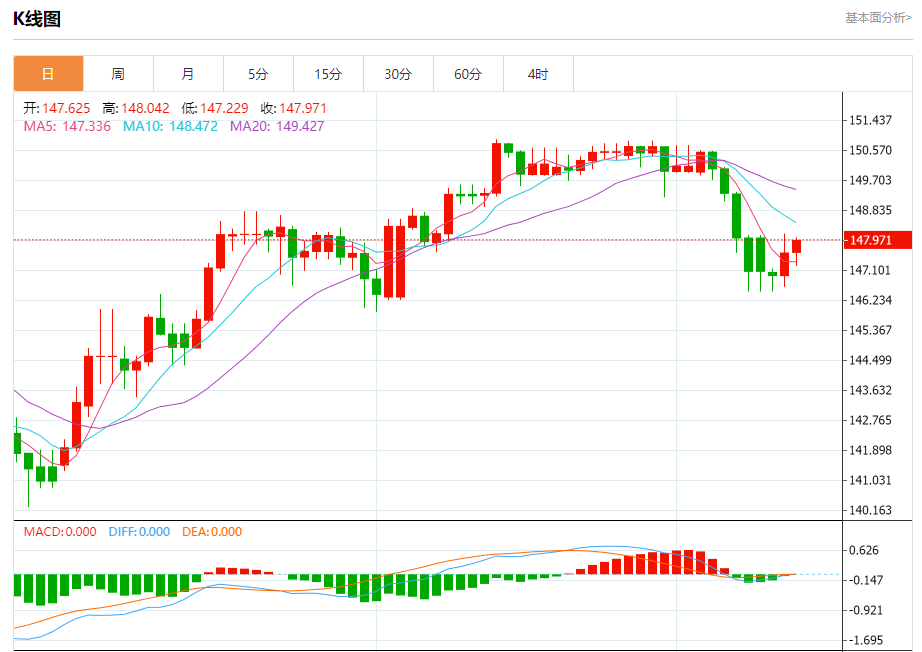Click the last red candlestick on the chart
This screenshot has height=652, width=922.
coord(797,246)
